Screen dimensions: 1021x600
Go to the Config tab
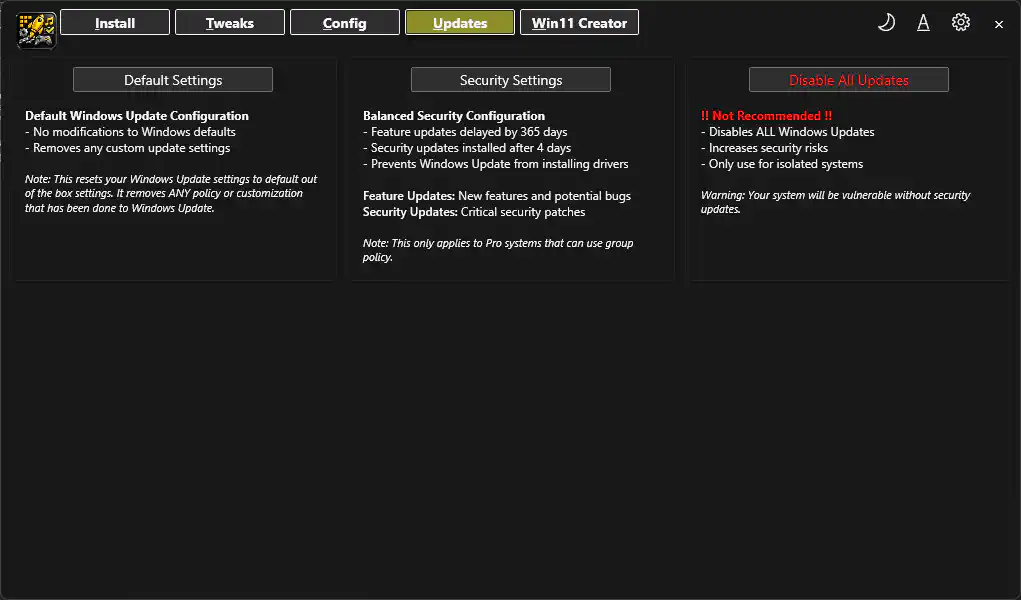(x=344, y=23)
